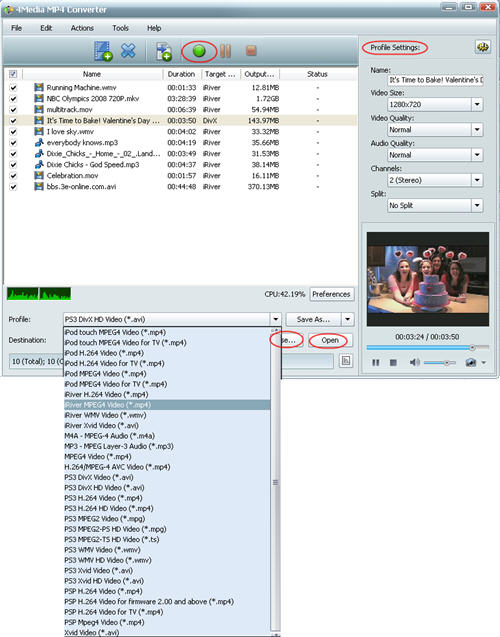Expand the Save As arrow menu
The width and height of the screenshot is (500, 637).
[x=348, y=319]
